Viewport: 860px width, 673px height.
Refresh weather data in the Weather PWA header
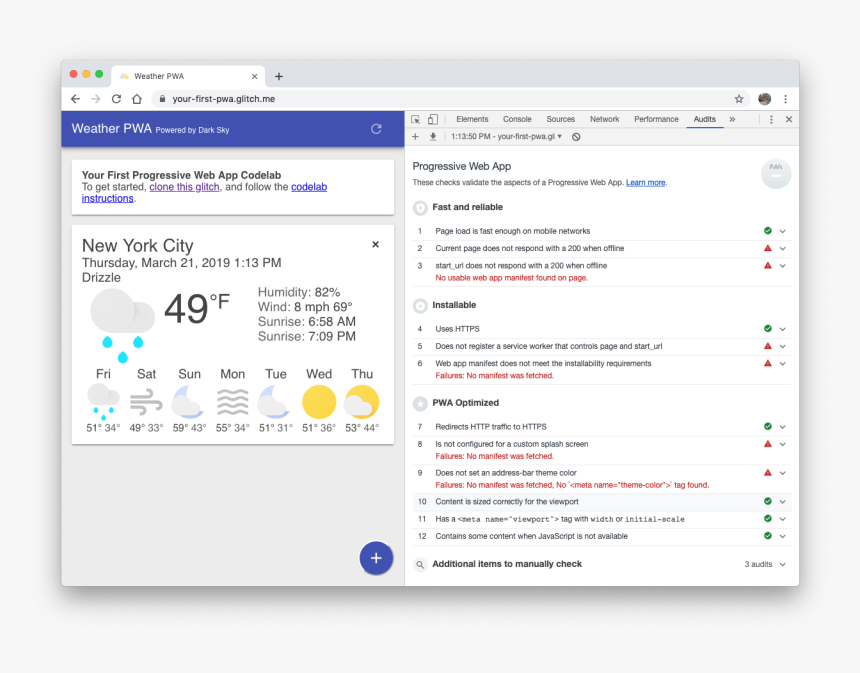(x=376, y=129)
